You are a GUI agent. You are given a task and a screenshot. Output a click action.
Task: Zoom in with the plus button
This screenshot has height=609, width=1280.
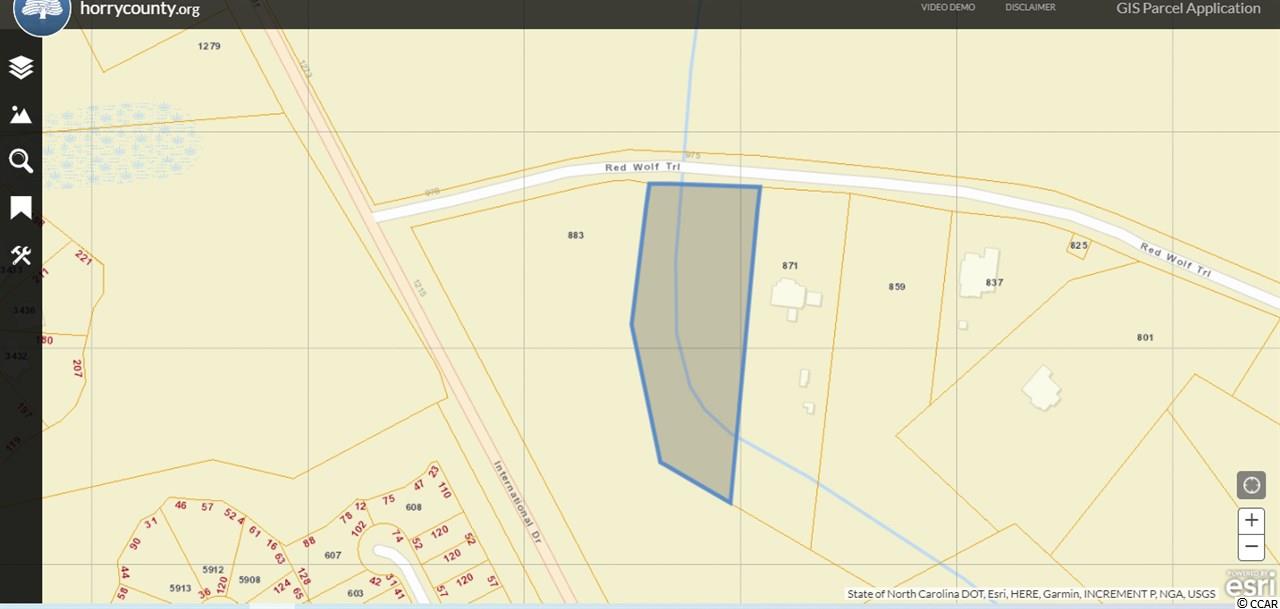tap(1250, 521)
